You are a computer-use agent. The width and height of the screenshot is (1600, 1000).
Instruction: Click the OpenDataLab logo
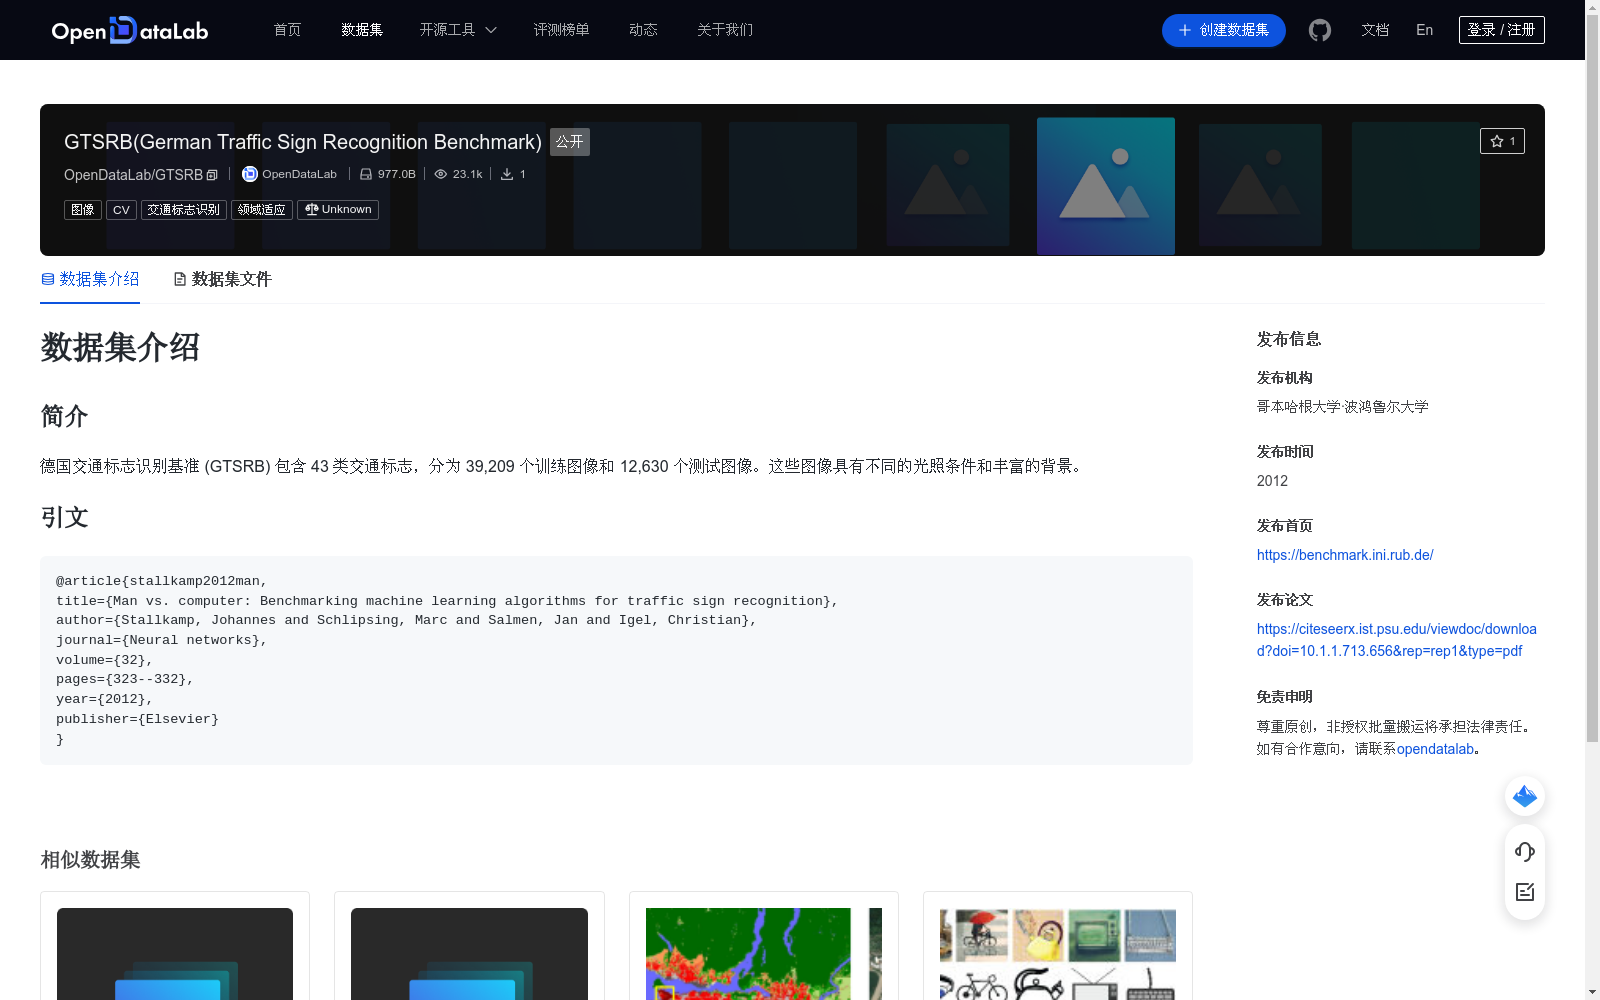(130, 30)
